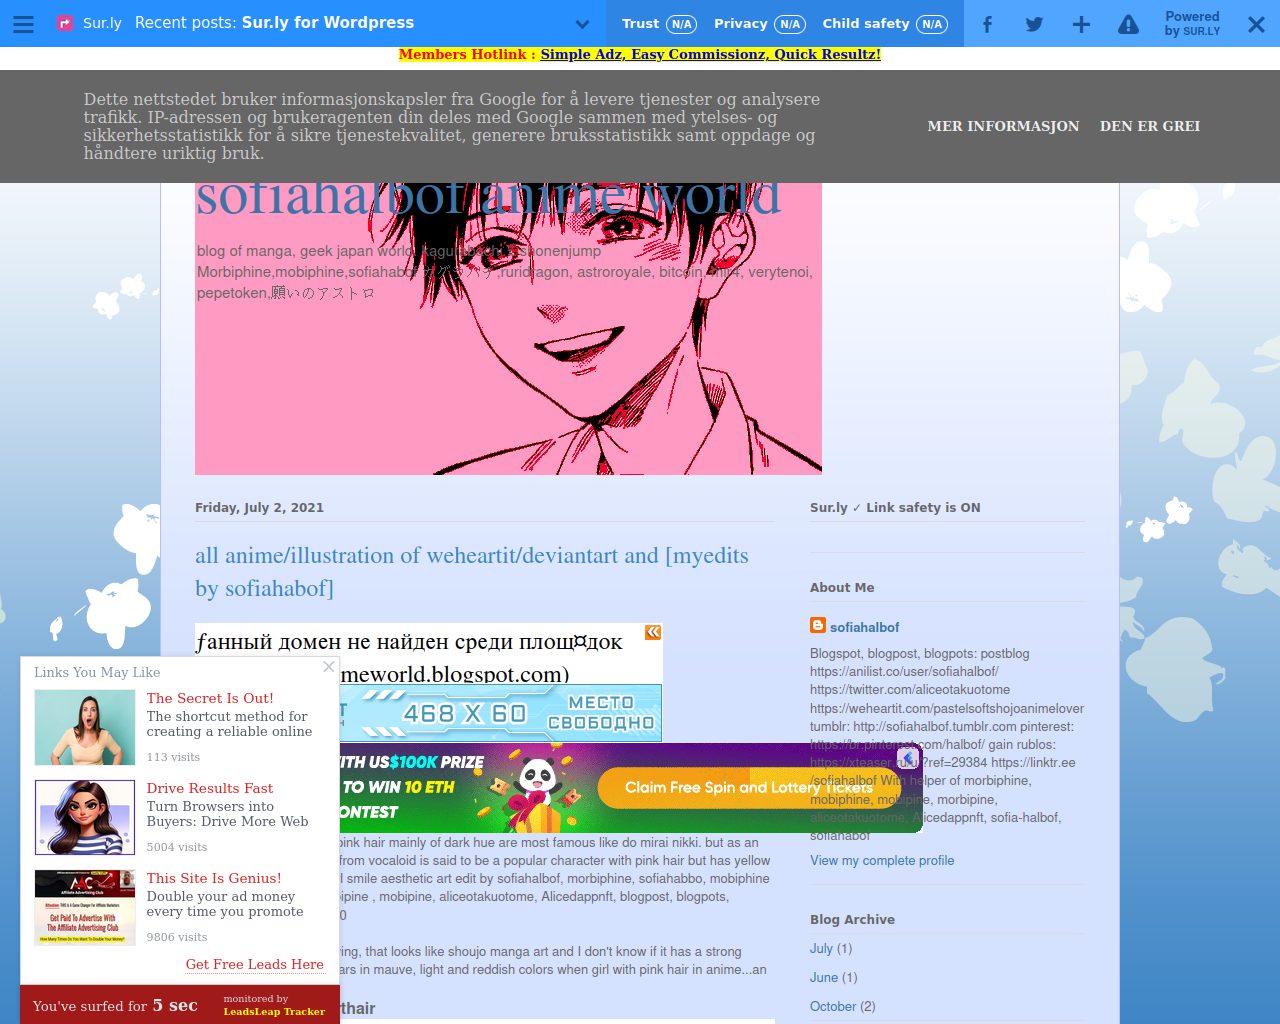Screen dimensions: 1280x1024
Task: Close ad via orange arrow icon
Action: [x=653, y=632]
